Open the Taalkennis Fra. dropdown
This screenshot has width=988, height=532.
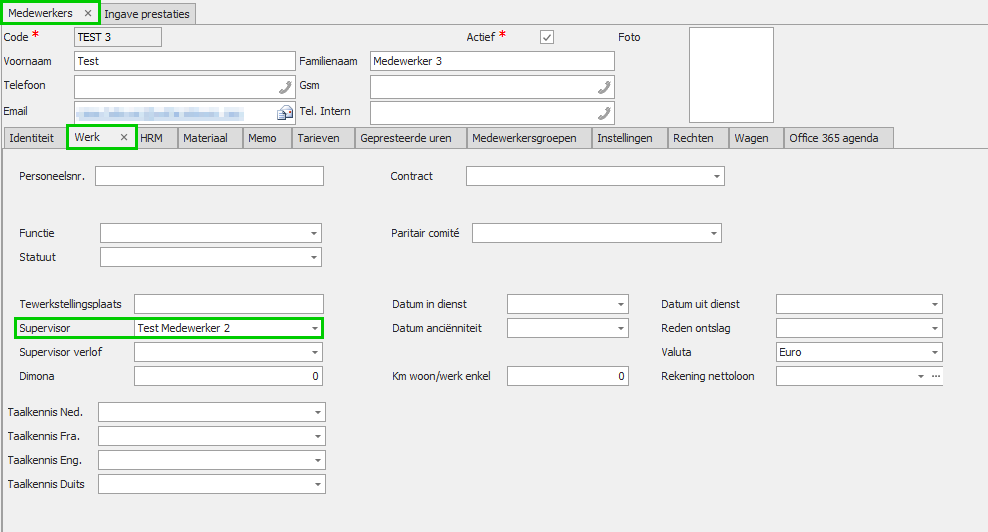point(318,436)
